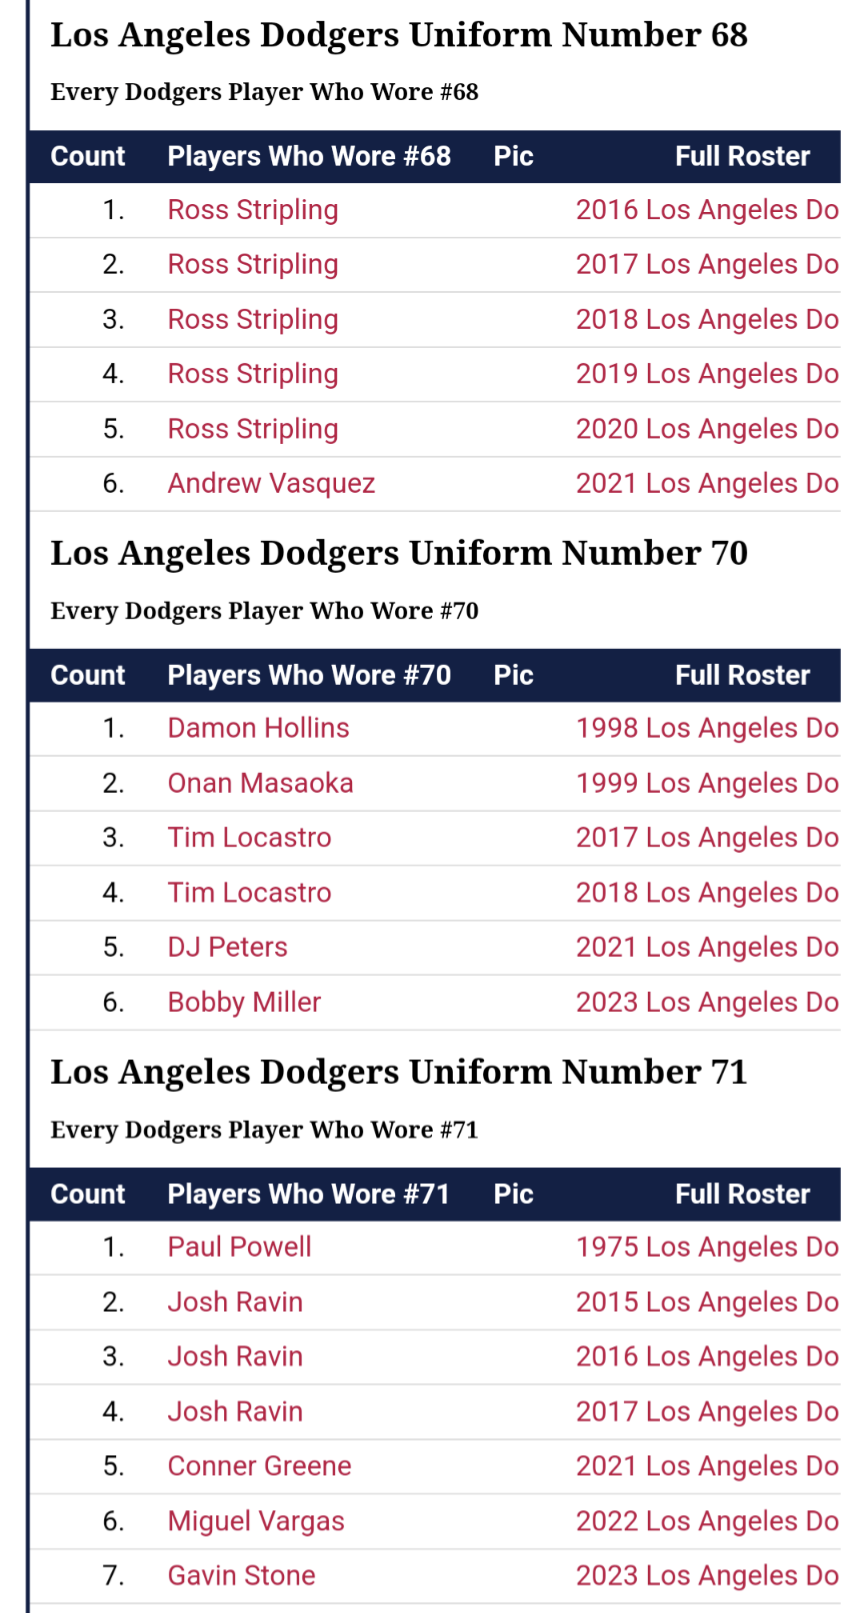Image resolution: width=864 pixels, height=1613 pixels.
Task: Open the 2020 Los Angeles roster link
Action: pyautogui.click(x=707, y=429)
